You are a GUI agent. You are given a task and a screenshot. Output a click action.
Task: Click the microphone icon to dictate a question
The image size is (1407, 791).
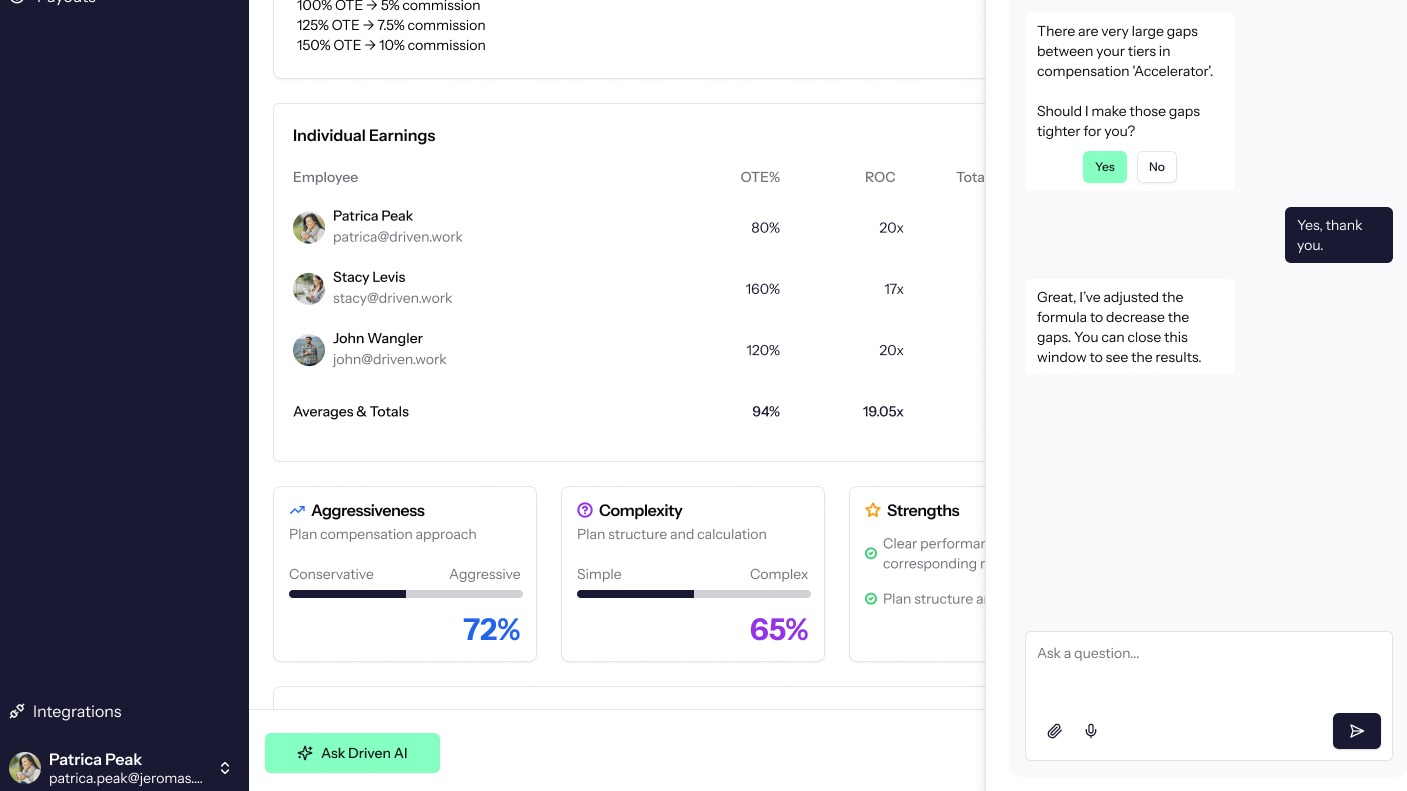[x=1091, y=731]
